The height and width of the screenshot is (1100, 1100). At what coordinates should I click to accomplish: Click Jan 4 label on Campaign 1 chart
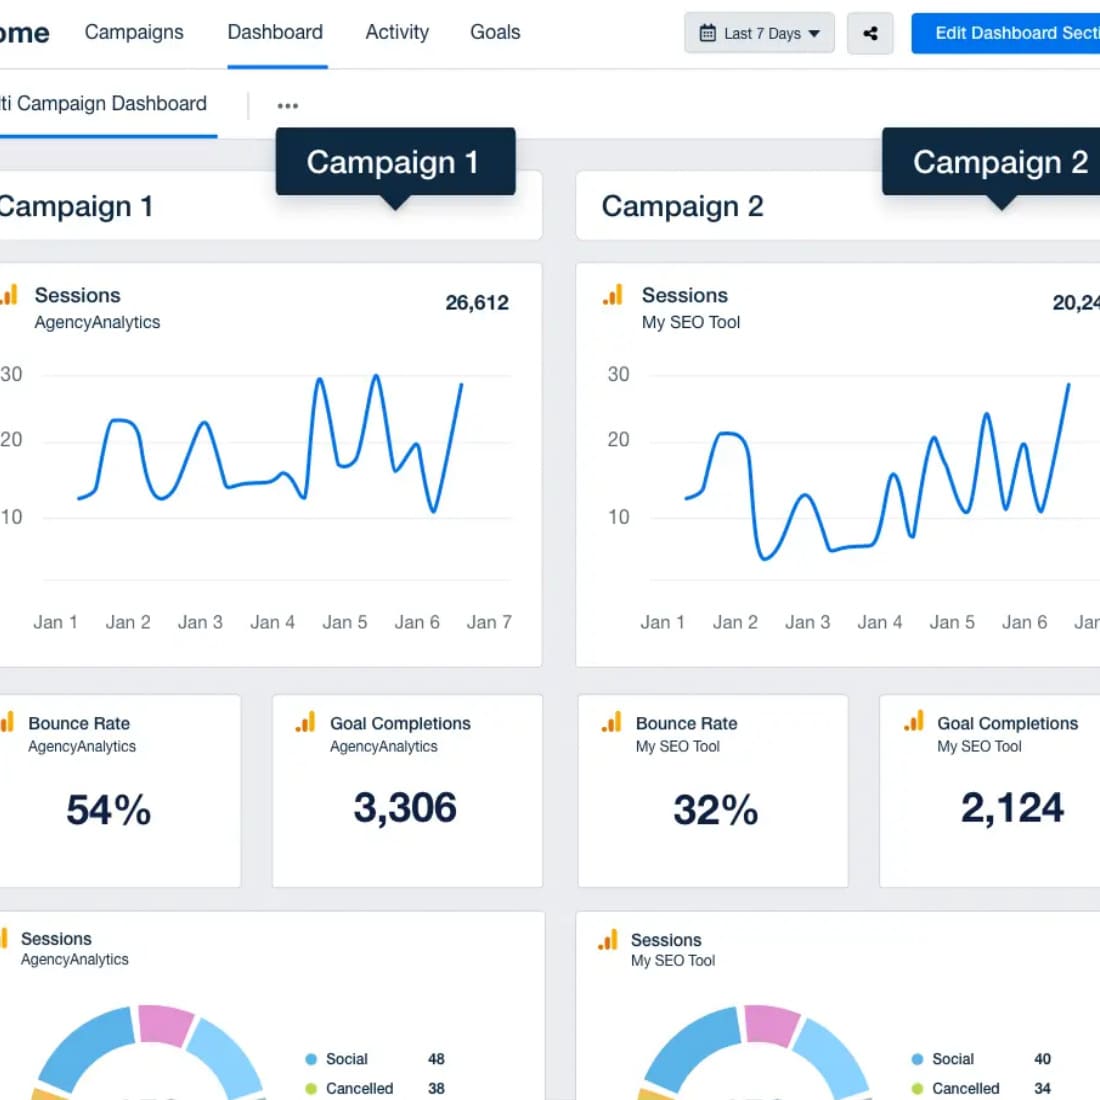click(272, 622)
